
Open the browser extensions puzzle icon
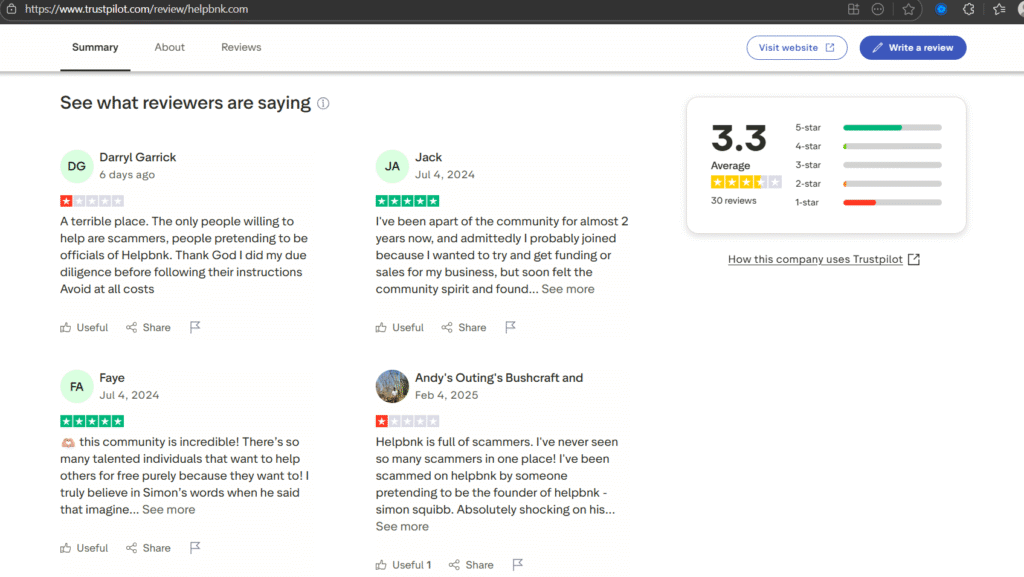[968, 9]
